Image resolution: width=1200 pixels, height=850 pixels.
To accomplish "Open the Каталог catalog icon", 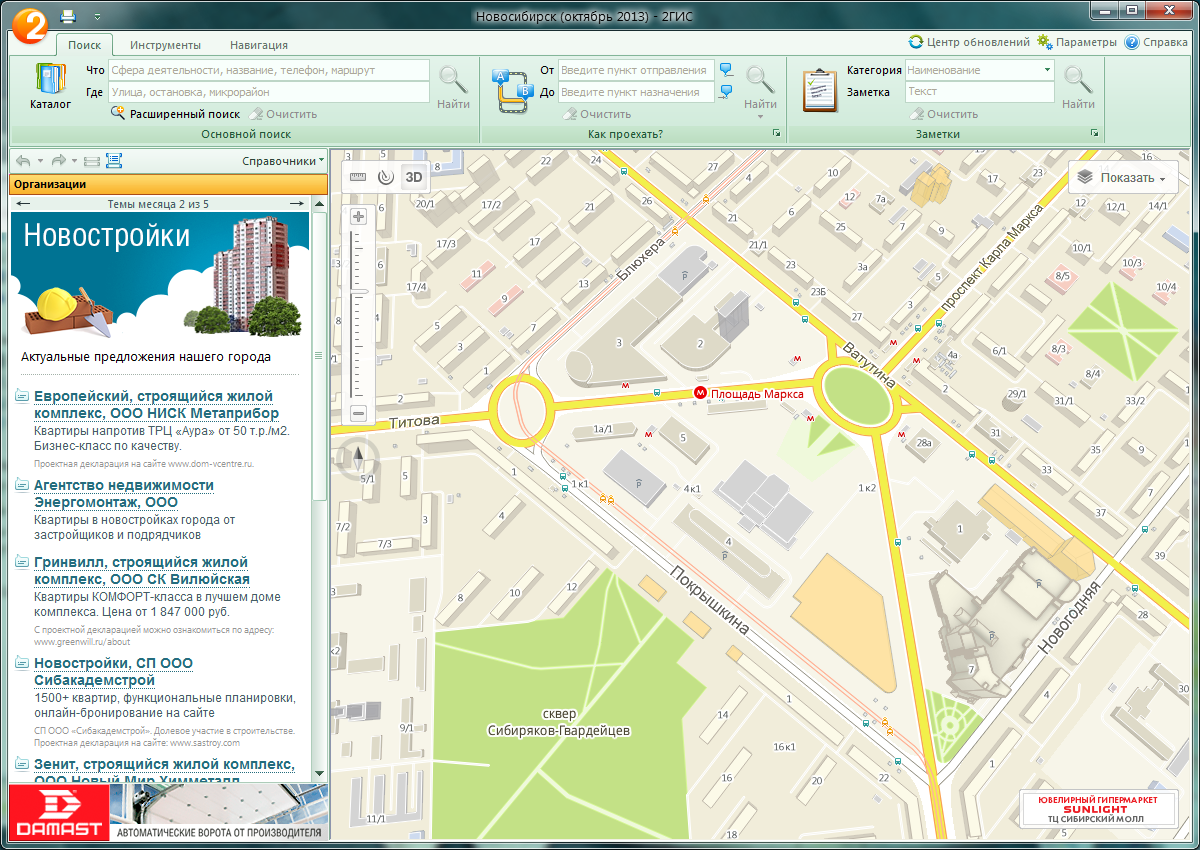I will tap(50, 85).
